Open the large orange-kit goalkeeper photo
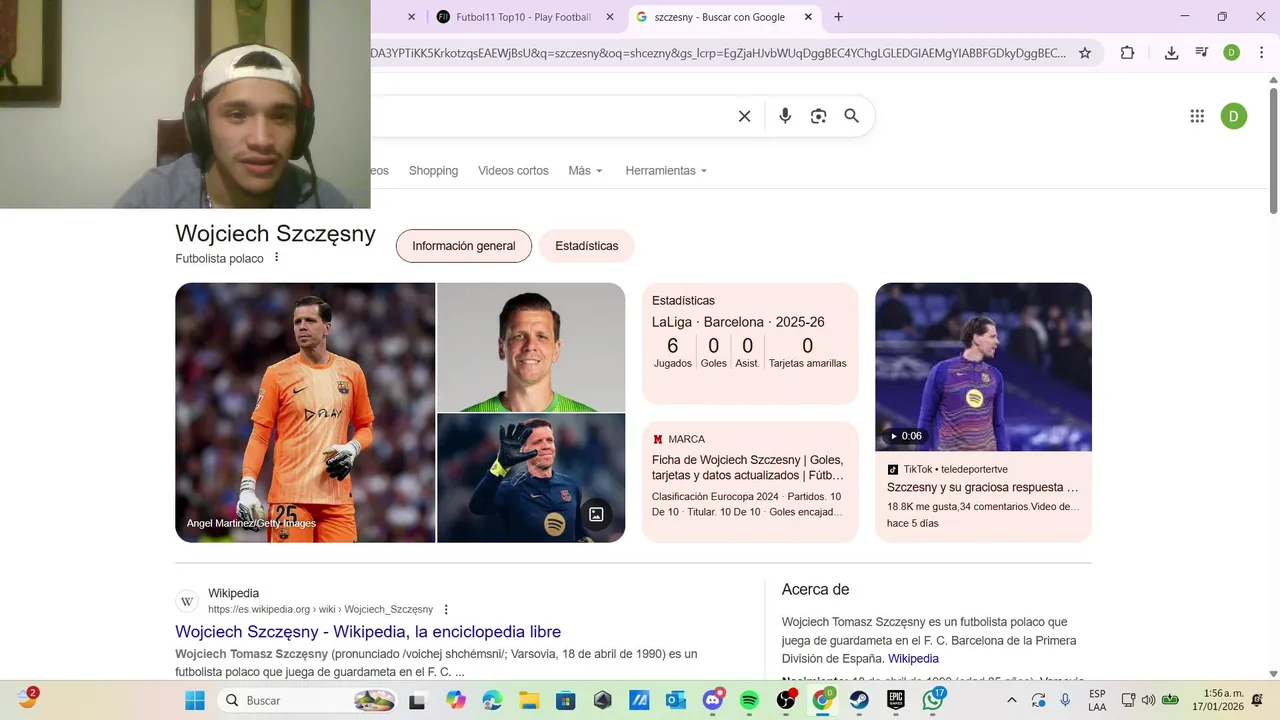Viewport: 1280px width, 720px height. point(305,413)
